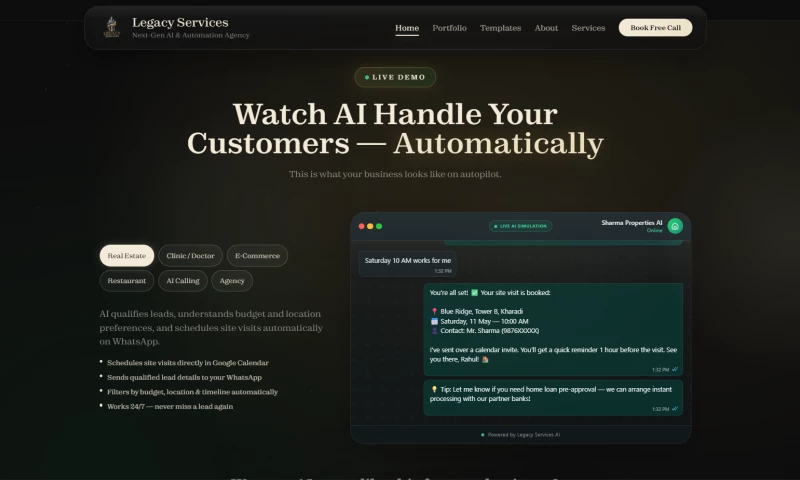Click the Legacy Services brand title

click(x=180, y=22)
